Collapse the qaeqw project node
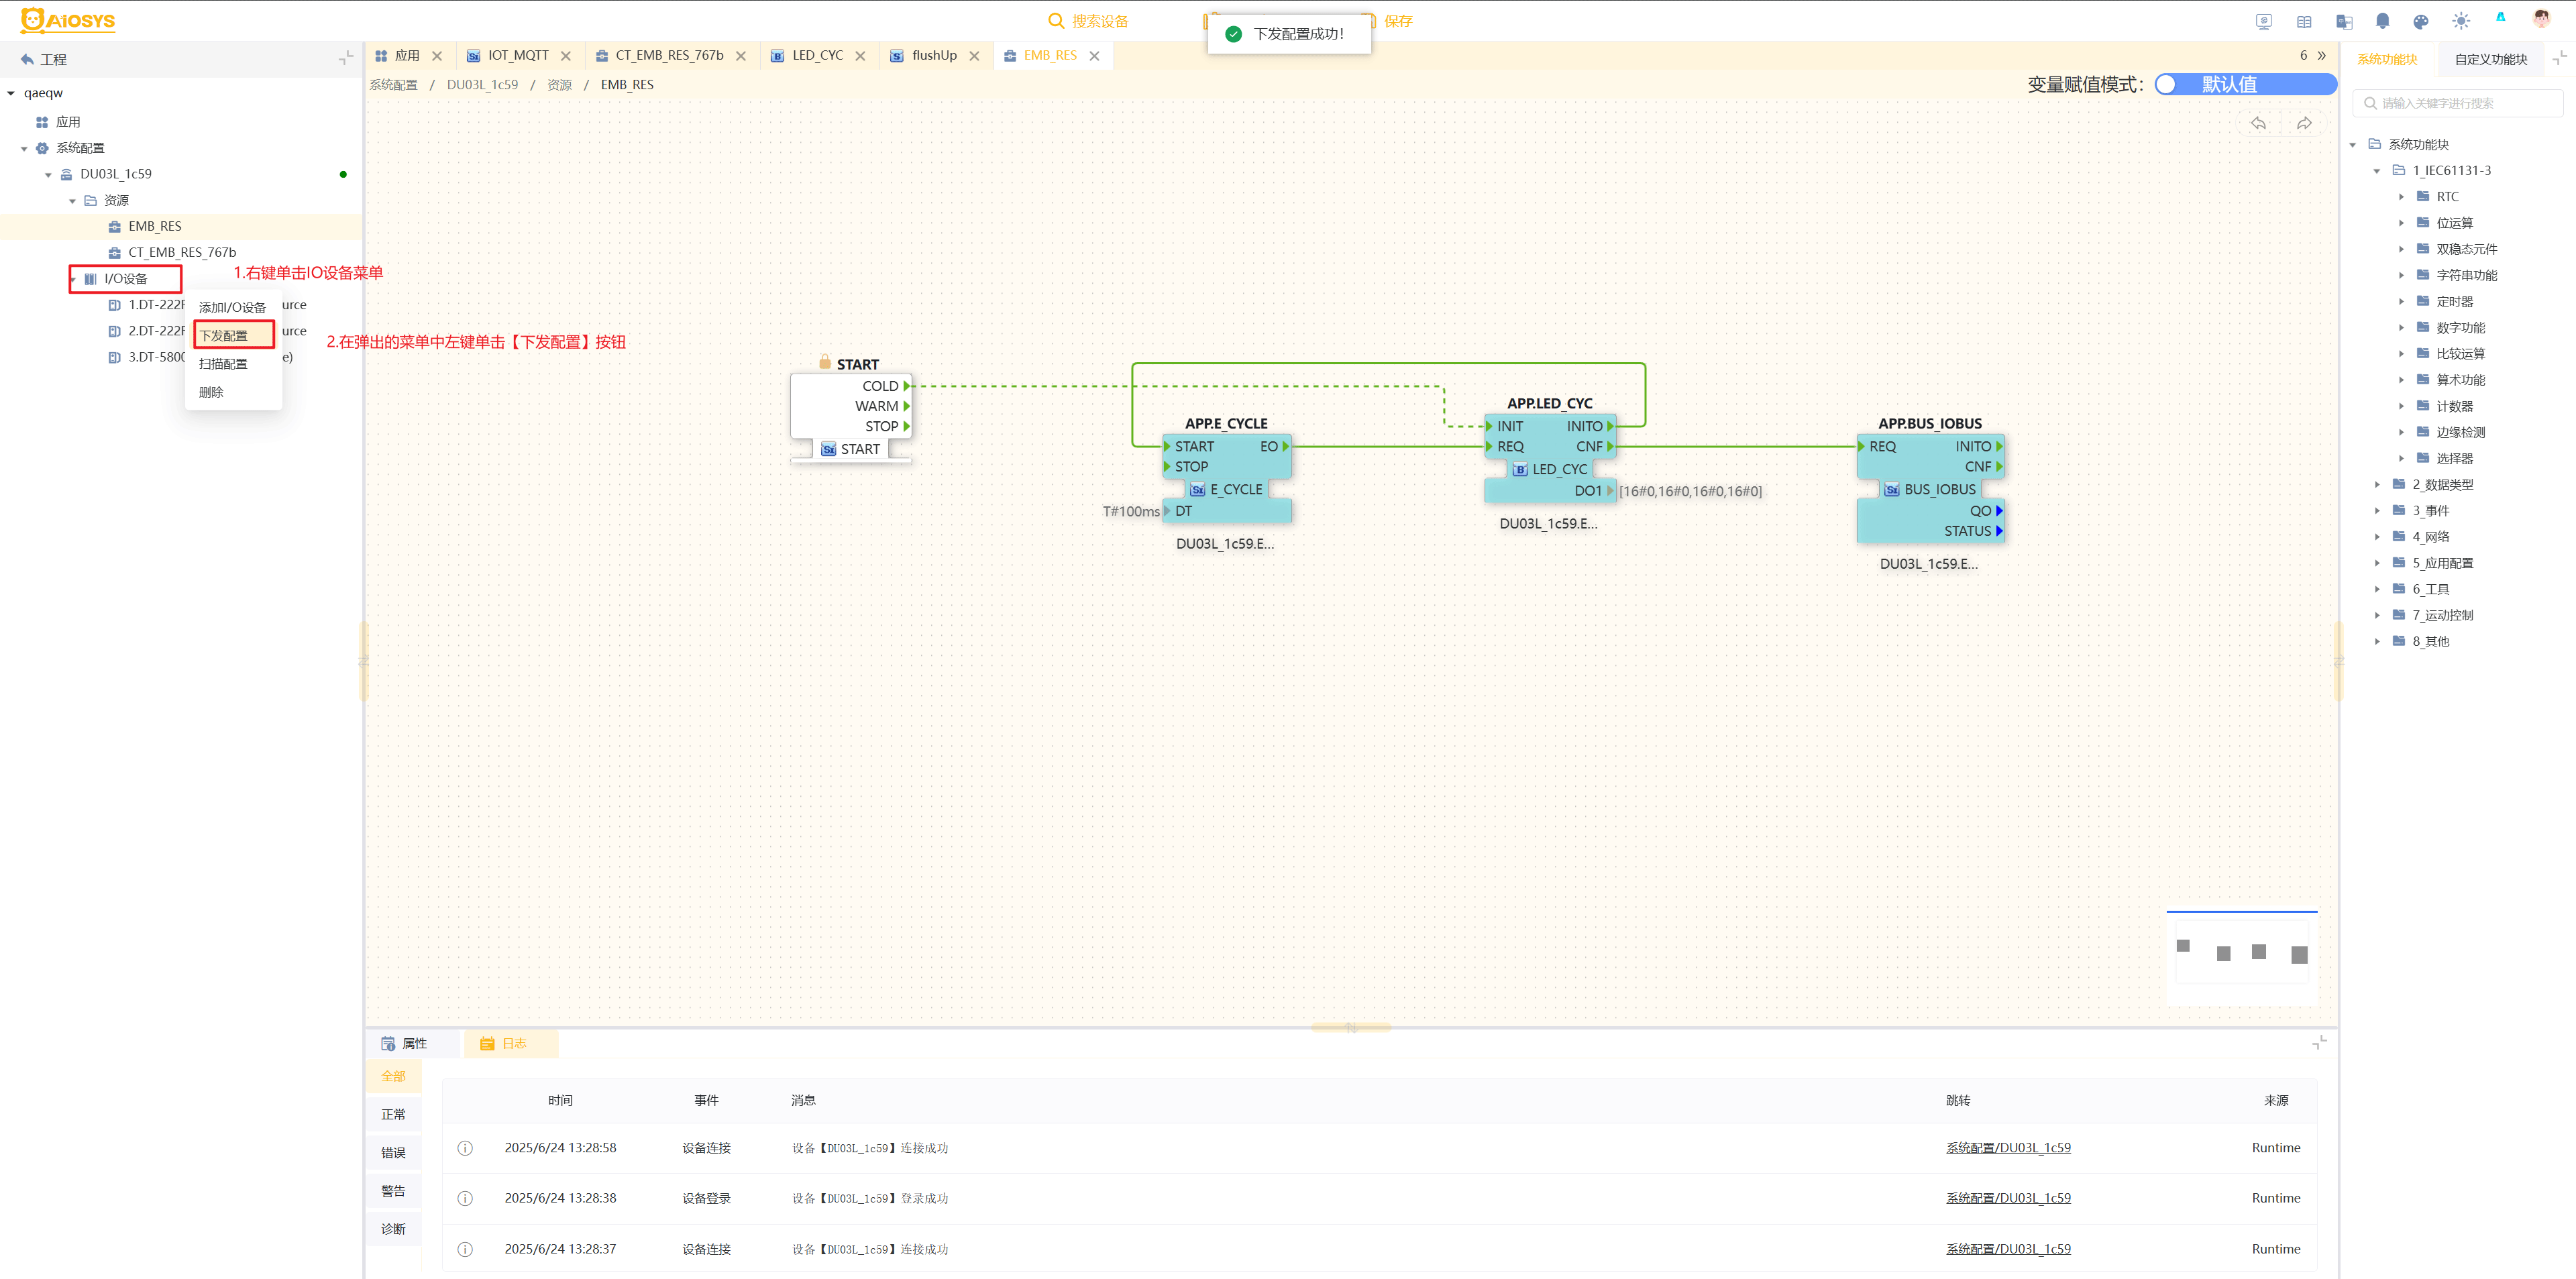The width and height of the screenshot is (2576, 1279). 11,93
